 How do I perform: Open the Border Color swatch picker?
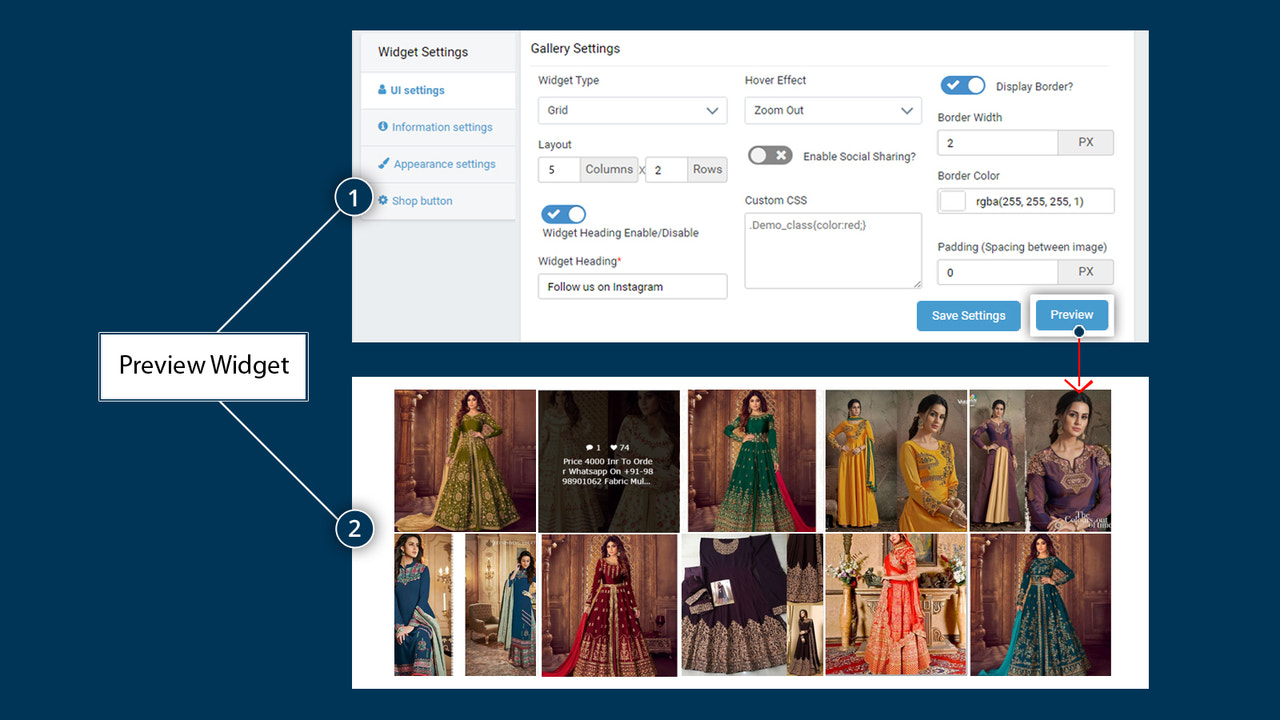point(952,200)
